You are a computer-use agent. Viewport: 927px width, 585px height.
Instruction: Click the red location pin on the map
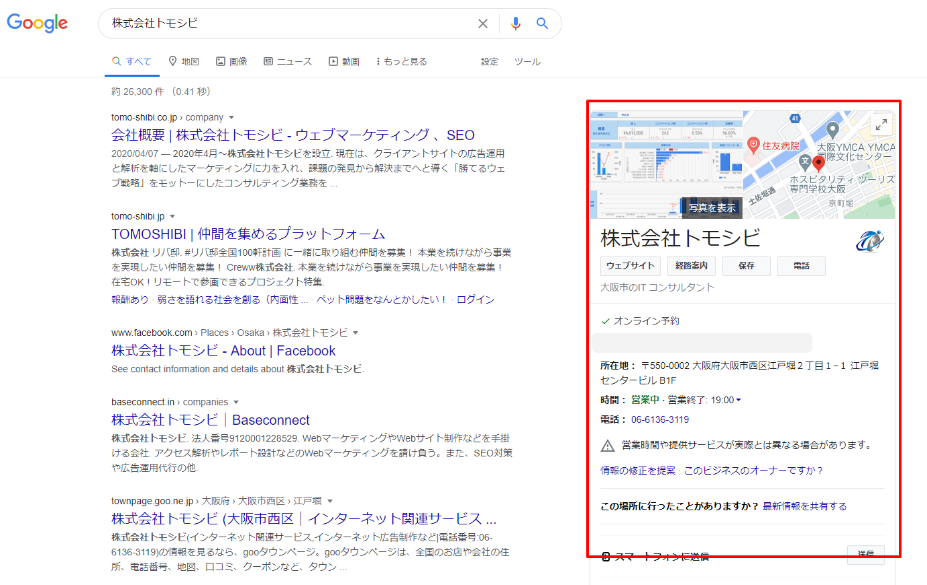[x=819, y=162]
